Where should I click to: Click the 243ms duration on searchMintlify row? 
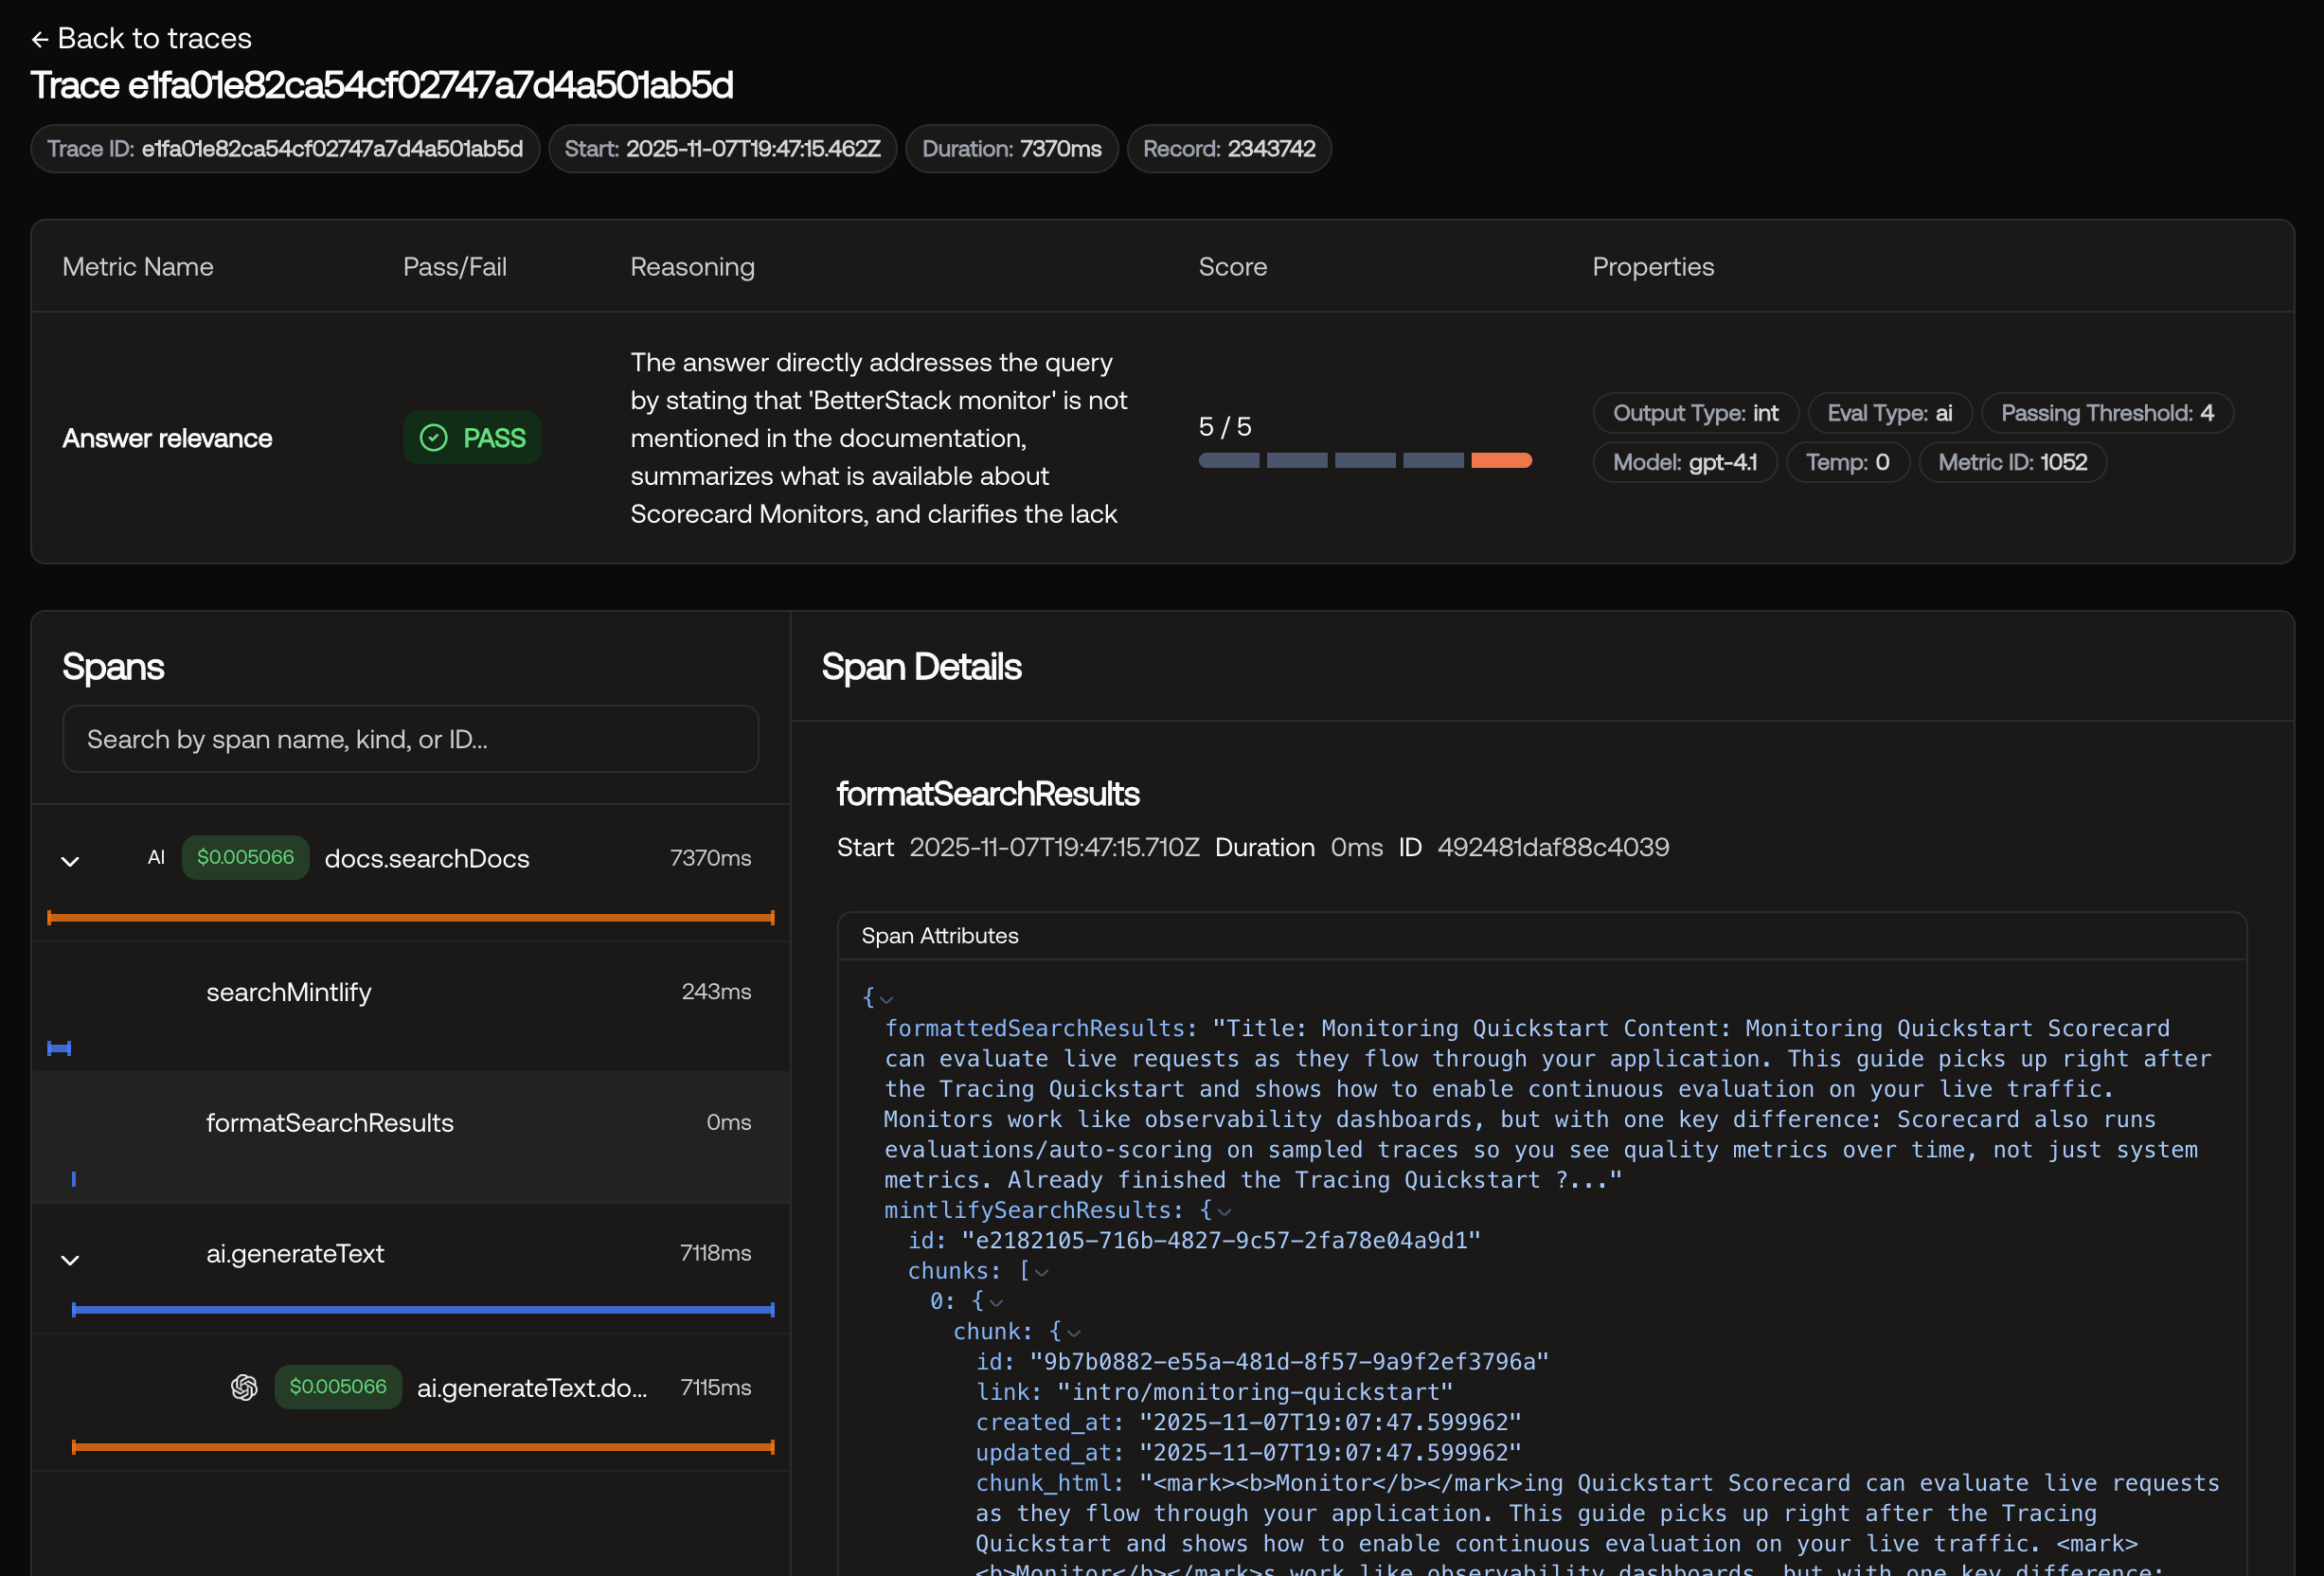point(716,992)
